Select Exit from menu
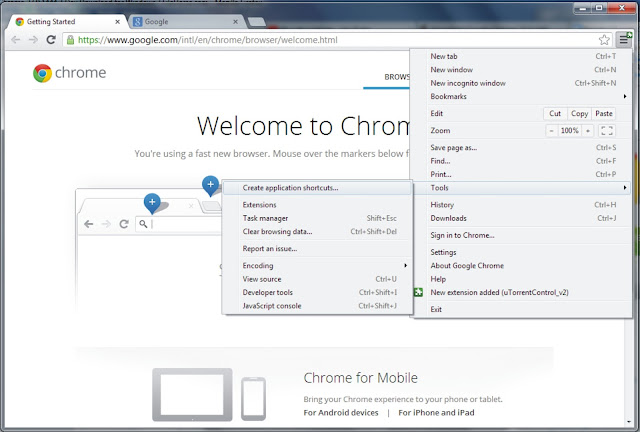The height and width of the screenshot is (432, 640). pos(523,310)
